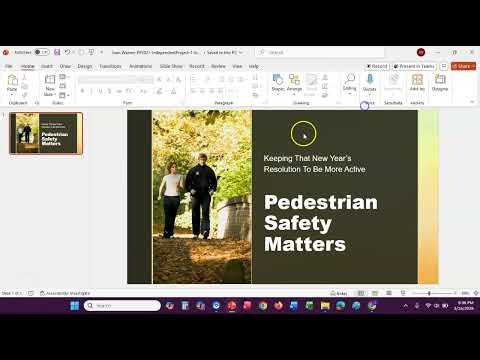Open the Help ribbon tab

pyautogui.click(x=253, y=66)
